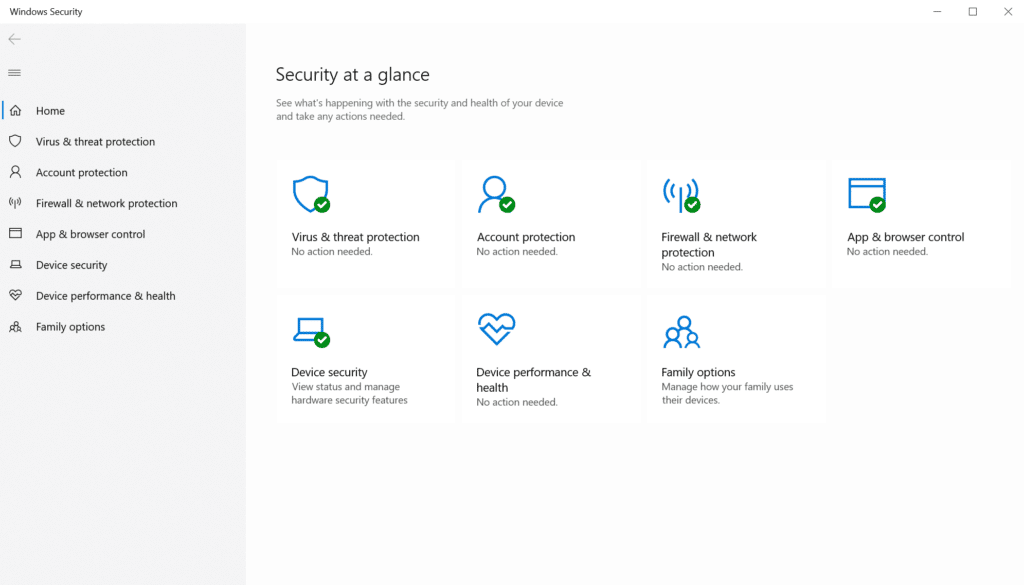1024x585 pixels.
Task: Click the large laptop icon on Device security tile
Action: [x=311, y=332]
